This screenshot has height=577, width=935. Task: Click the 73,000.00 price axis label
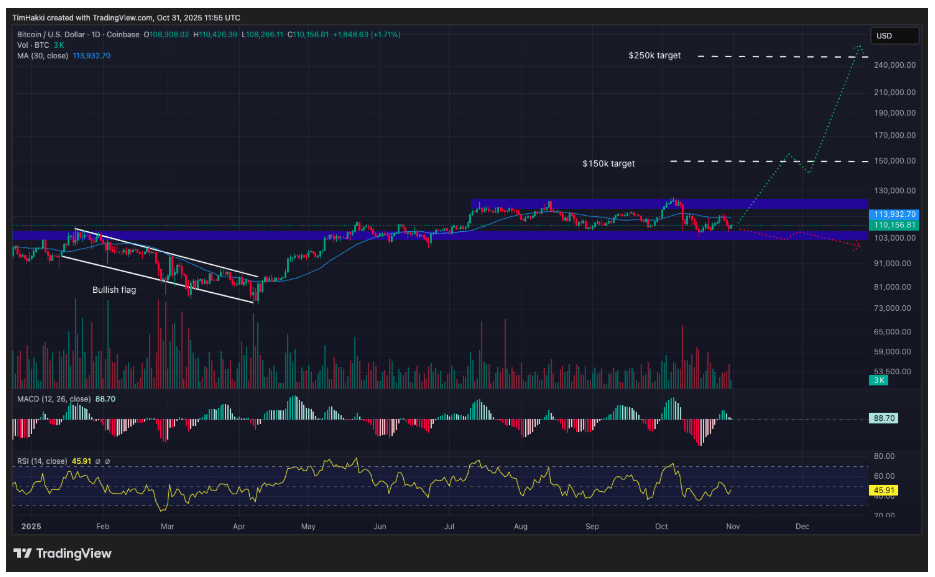pyautogui.click(x=894, y=308)
